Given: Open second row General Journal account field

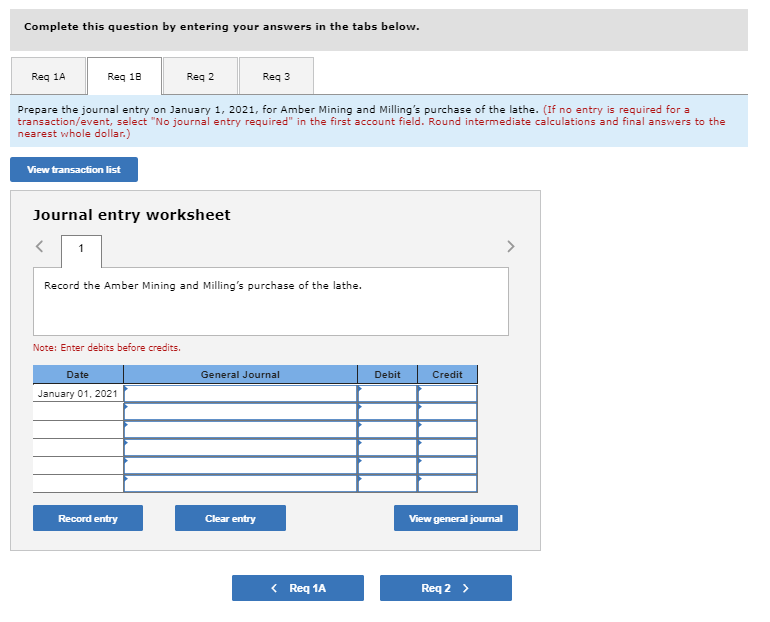Looking at the screenshot, I should pyautogui.click(x=240, y=411).
